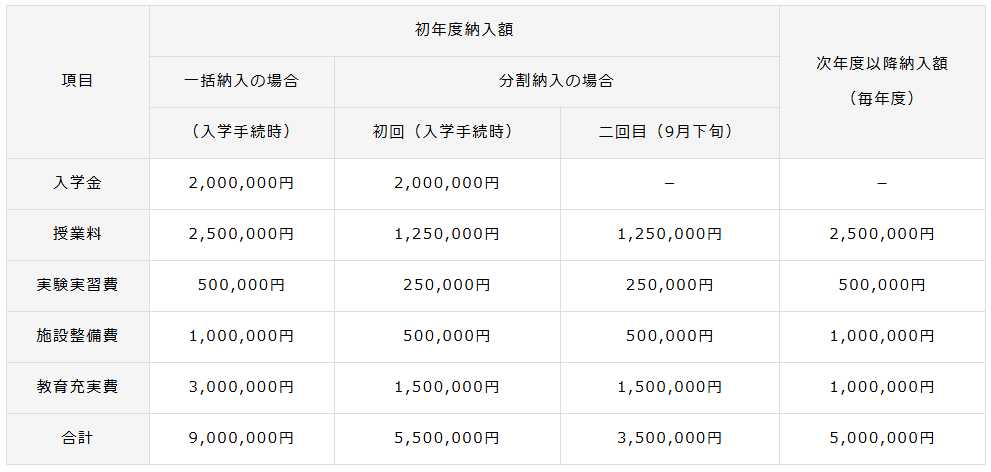Select the 入学金 row label
The image size is (991, 472).
(x=77, y=183)
